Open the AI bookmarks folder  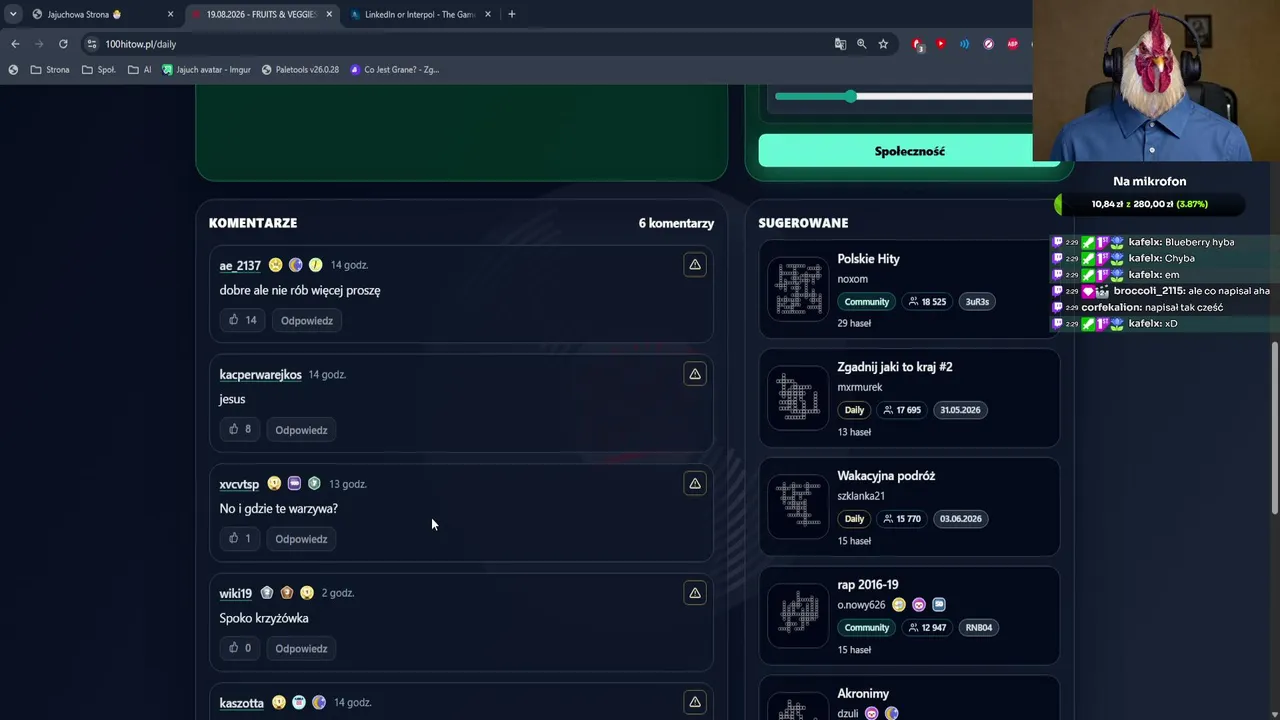[140, 70]
